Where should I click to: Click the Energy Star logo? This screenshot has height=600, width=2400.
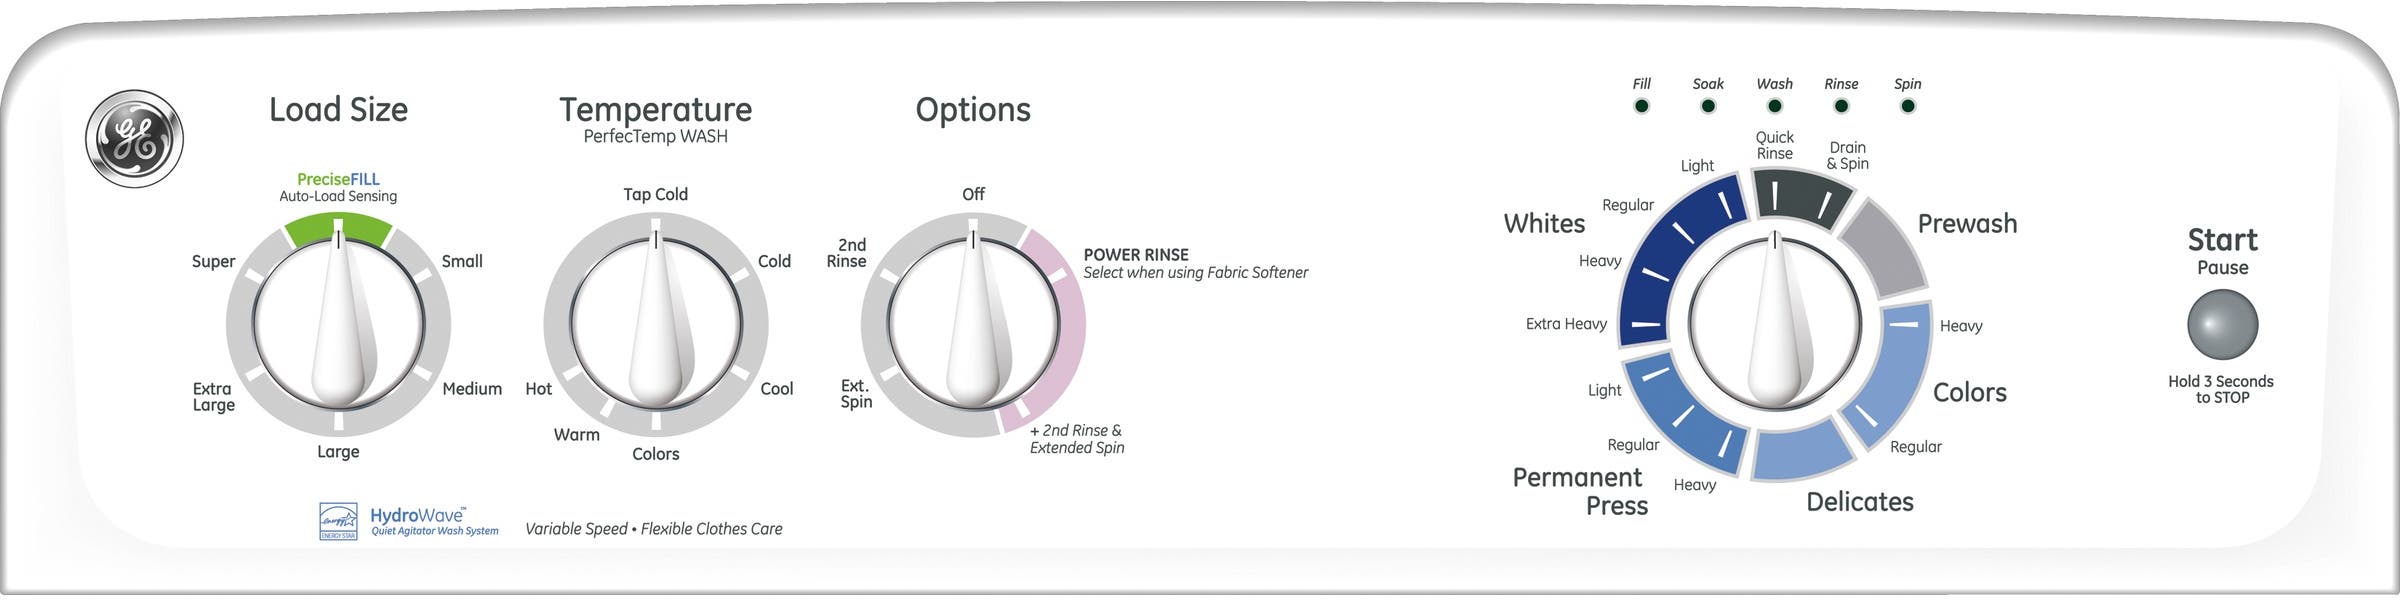tap(338, 522)
